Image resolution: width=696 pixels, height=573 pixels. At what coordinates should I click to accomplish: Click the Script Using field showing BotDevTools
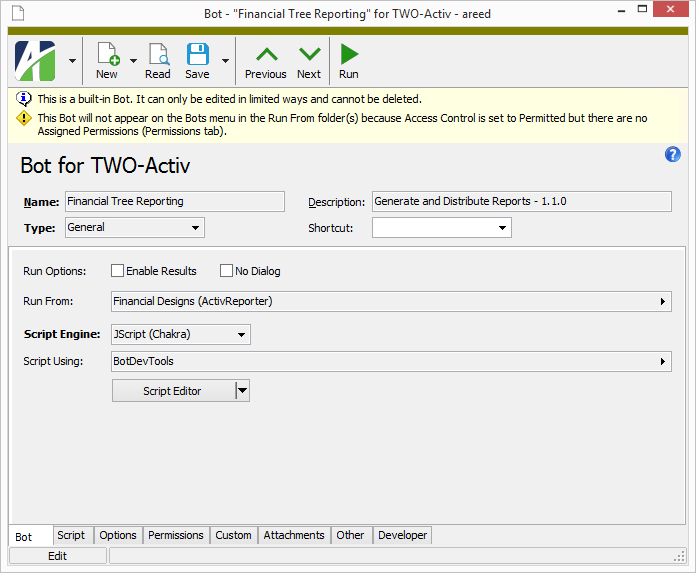[x=391, y=361]
